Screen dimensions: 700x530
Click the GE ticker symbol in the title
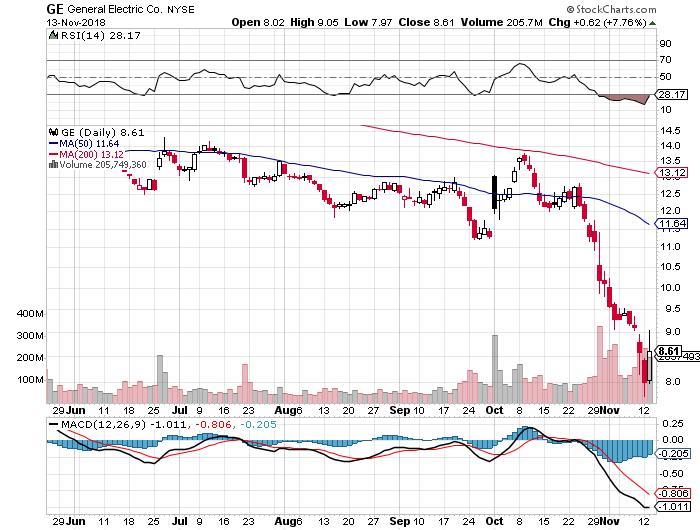(55, 9)
